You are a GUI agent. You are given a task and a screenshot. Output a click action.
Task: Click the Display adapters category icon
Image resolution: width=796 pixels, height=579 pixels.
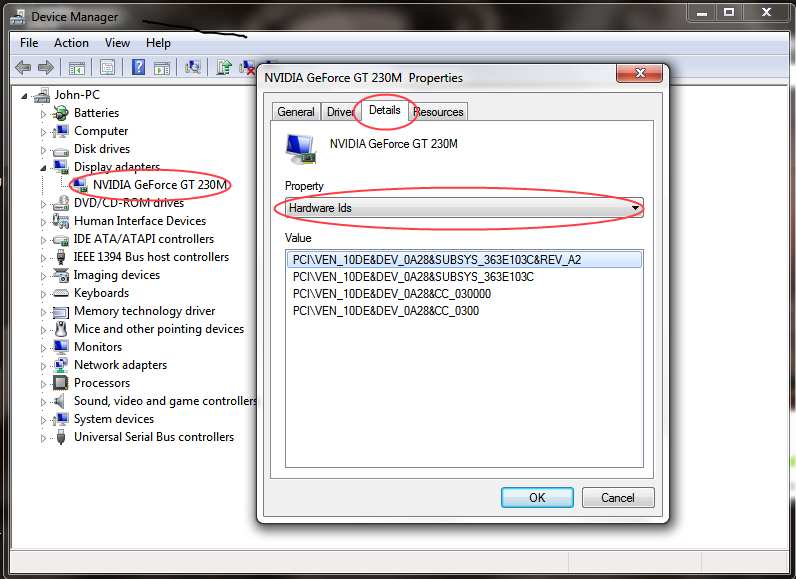[x=61, y=167]
